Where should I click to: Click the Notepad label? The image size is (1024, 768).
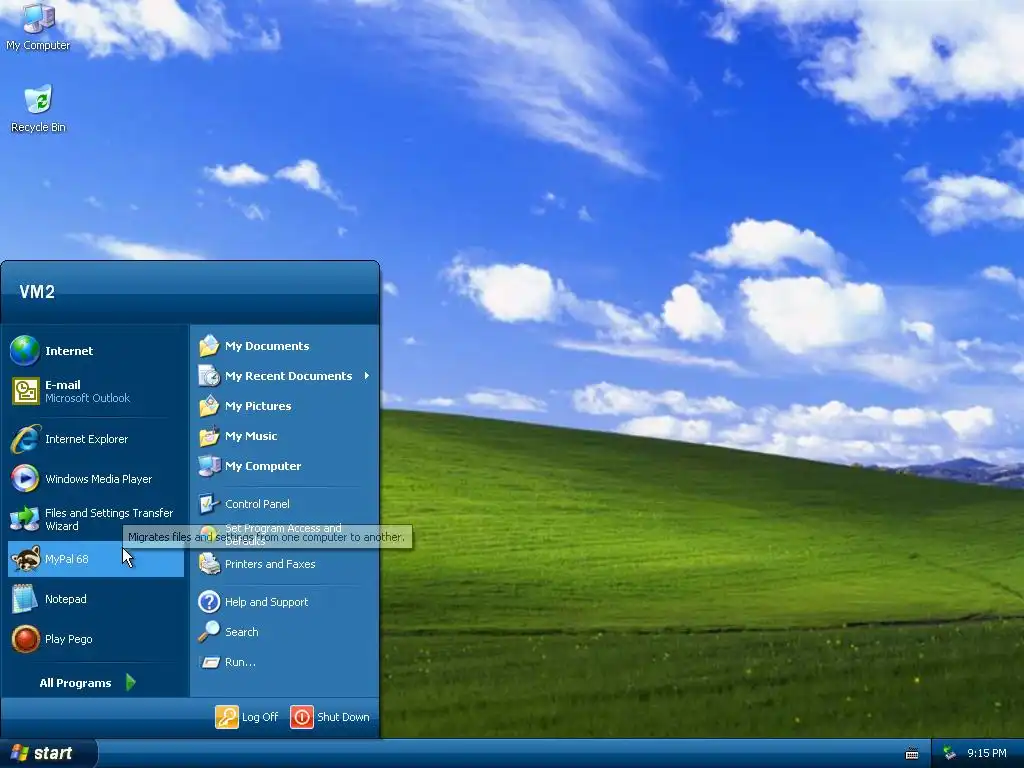point(65,599)
